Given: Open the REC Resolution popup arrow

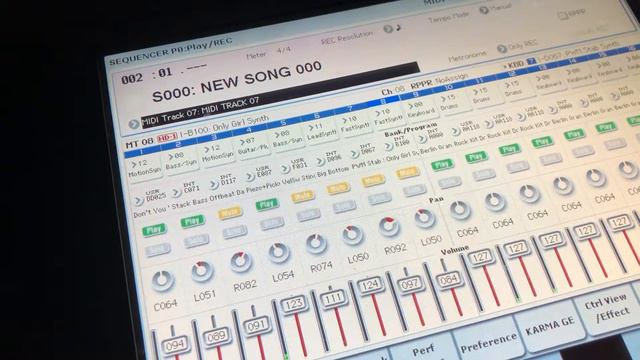Looking at the screenshot, I should pos(388,29).
